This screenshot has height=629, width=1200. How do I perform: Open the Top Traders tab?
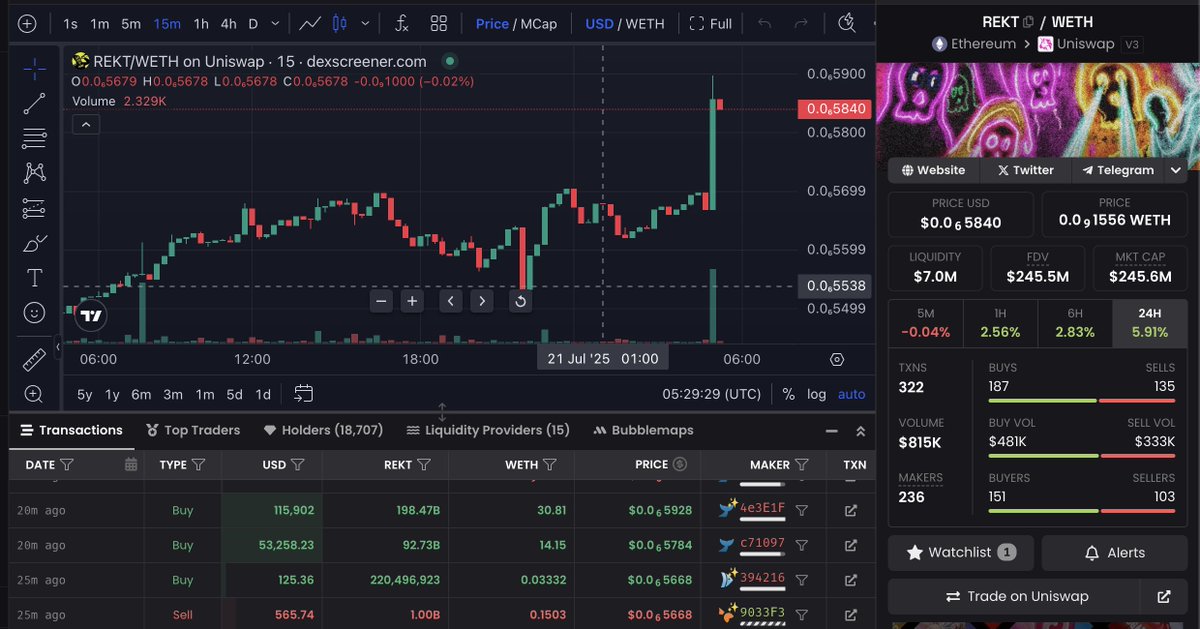point(193,430)
